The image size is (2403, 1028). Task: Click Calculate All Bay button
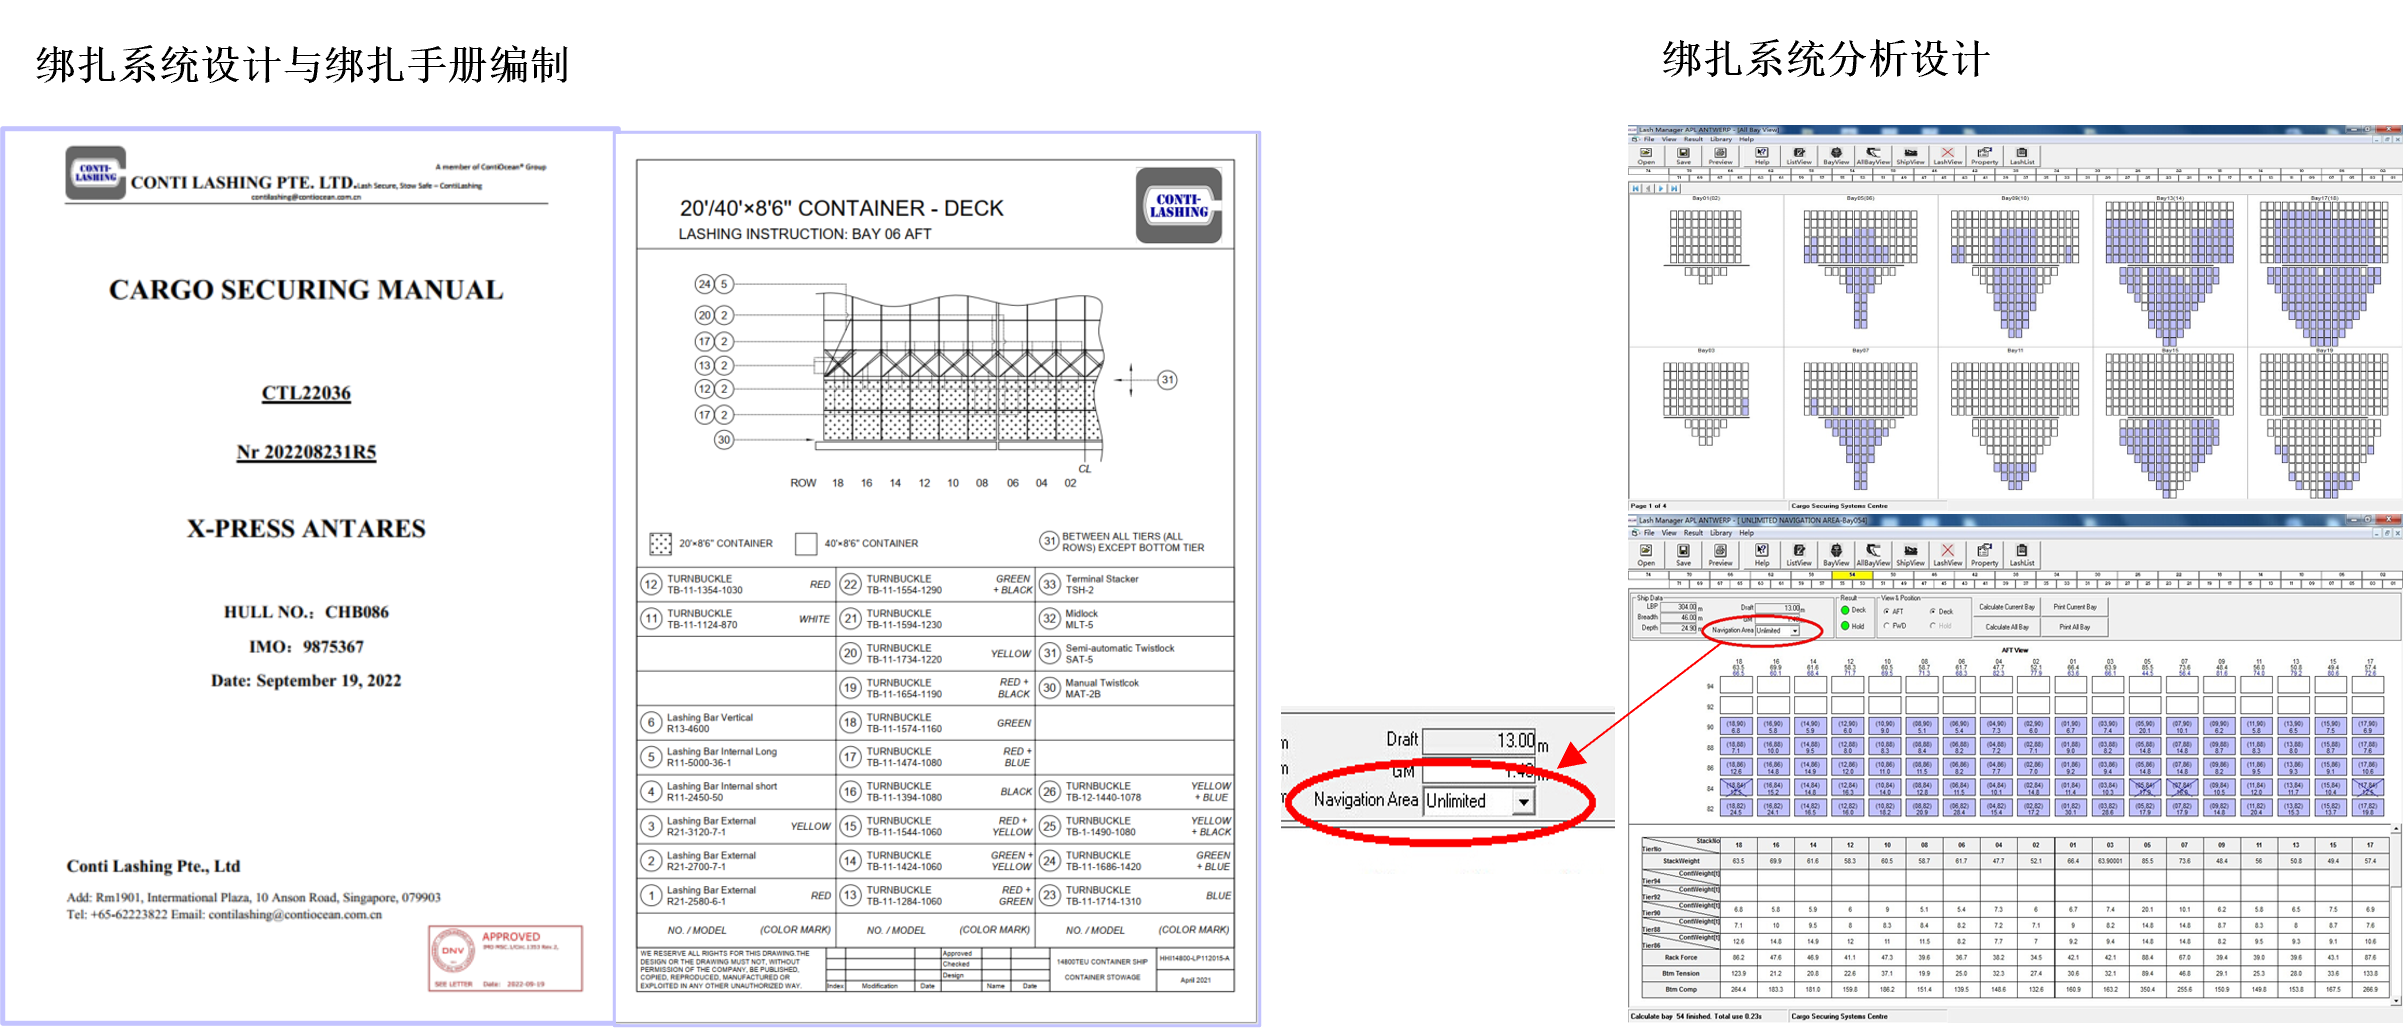coord(2006,627)
